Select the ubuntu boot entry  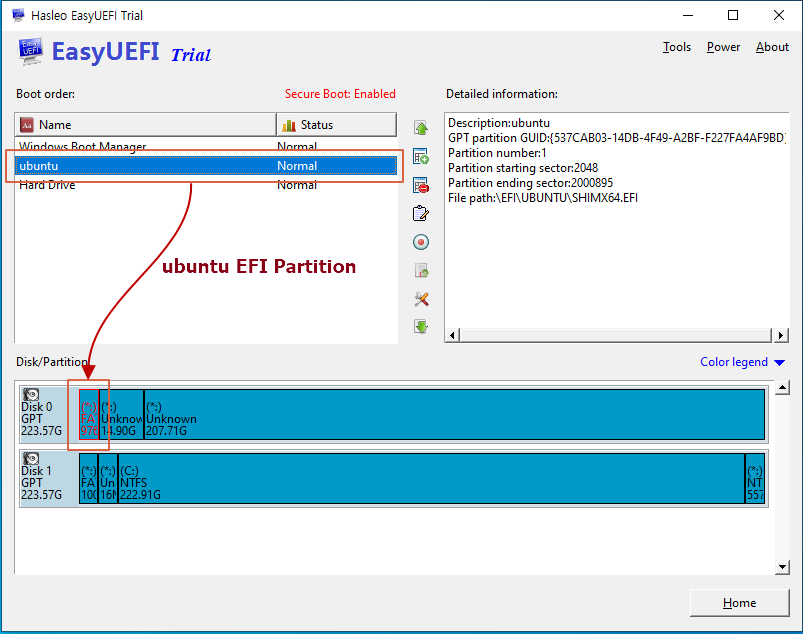205,165
